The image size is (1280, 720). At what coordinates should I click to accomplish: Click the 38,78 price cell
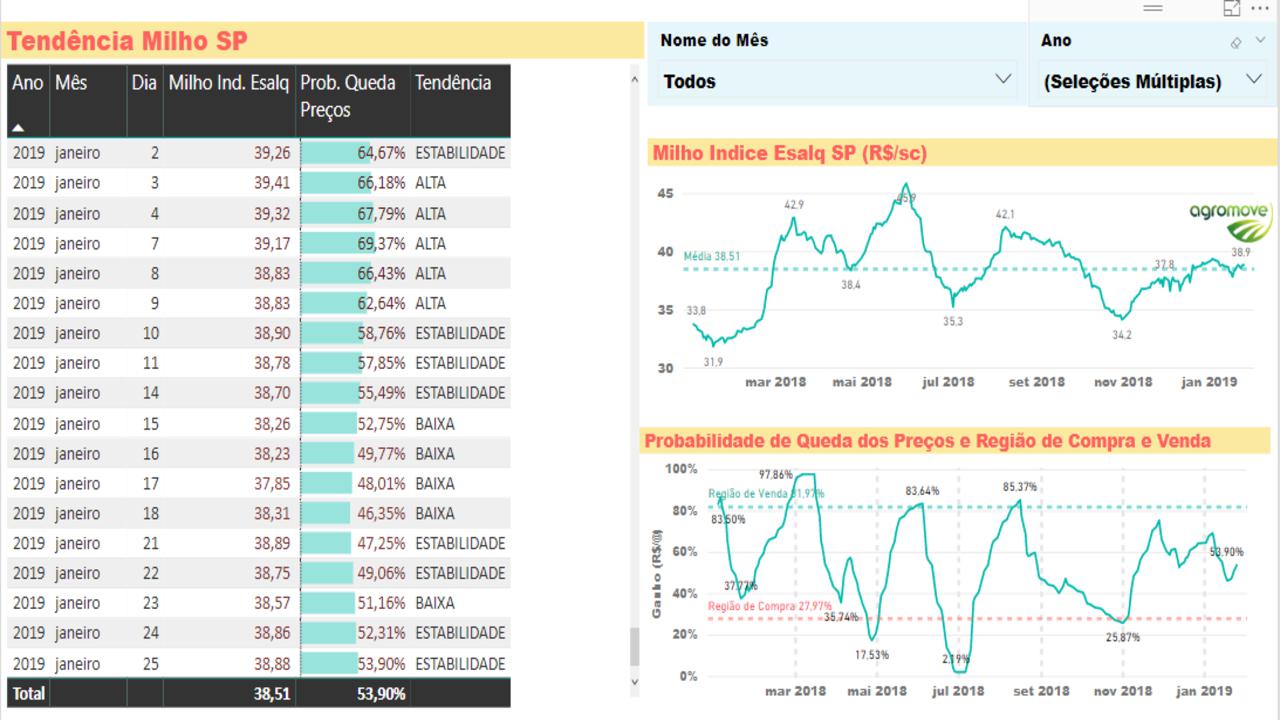point(229,363)
